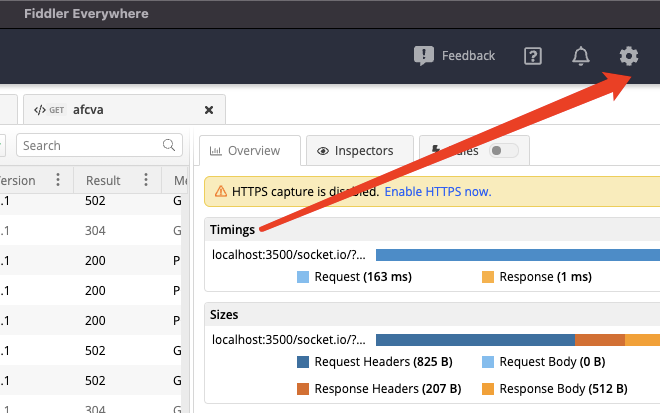Open the Version column options menu
The width and height of the screenshot is (660, 413).
[58, 180]
